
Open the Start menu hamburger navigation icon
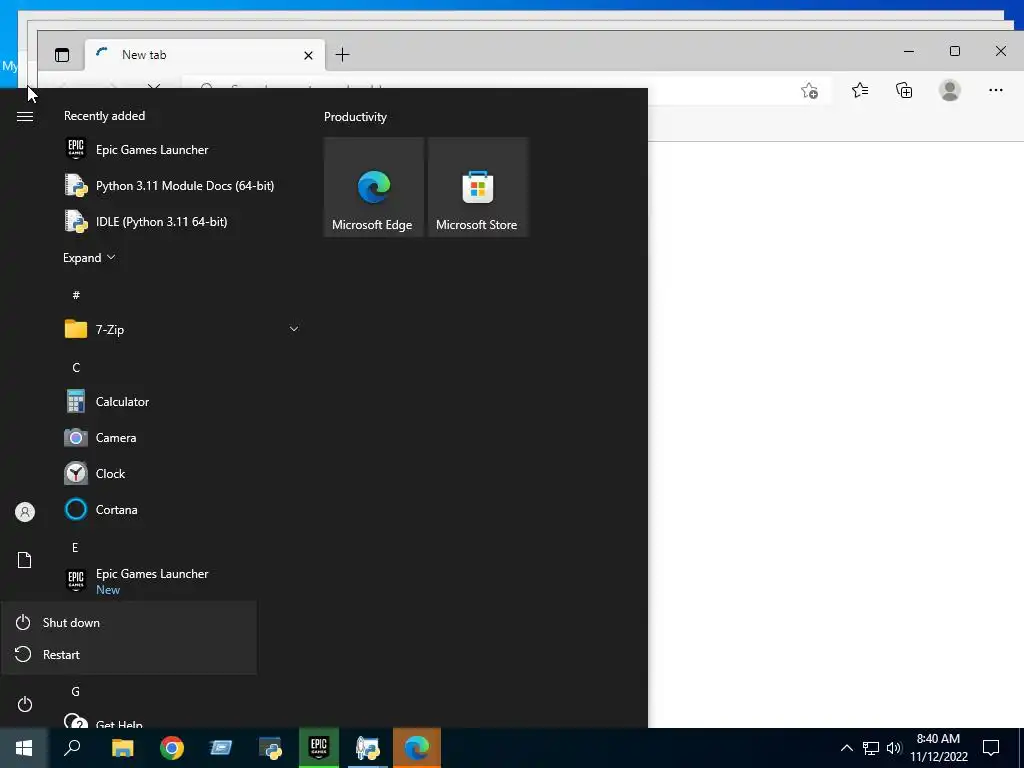(25, 116)
